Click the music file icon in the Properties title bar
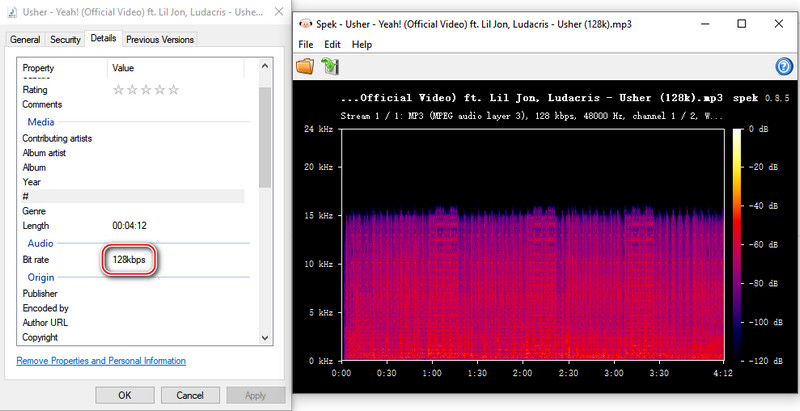Image resolution: width=800 pixels, height=411 pixels. (13, 12)
